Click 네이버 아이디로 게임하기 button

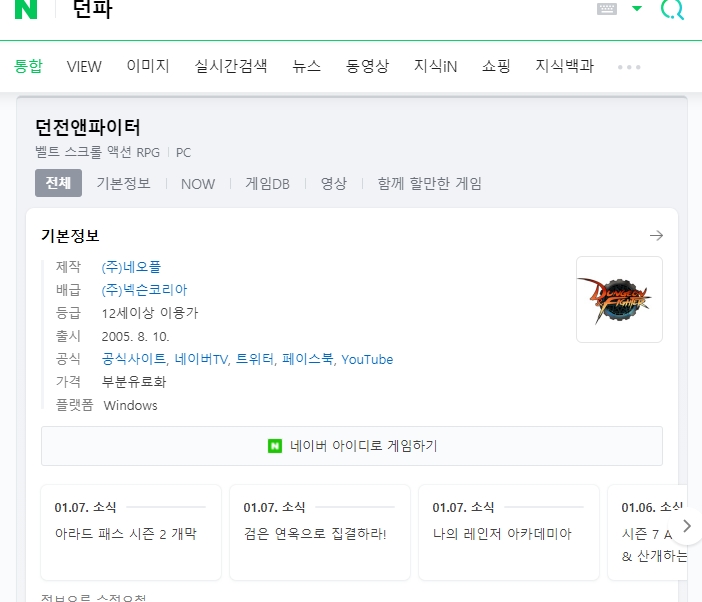[x=352, y=446]
